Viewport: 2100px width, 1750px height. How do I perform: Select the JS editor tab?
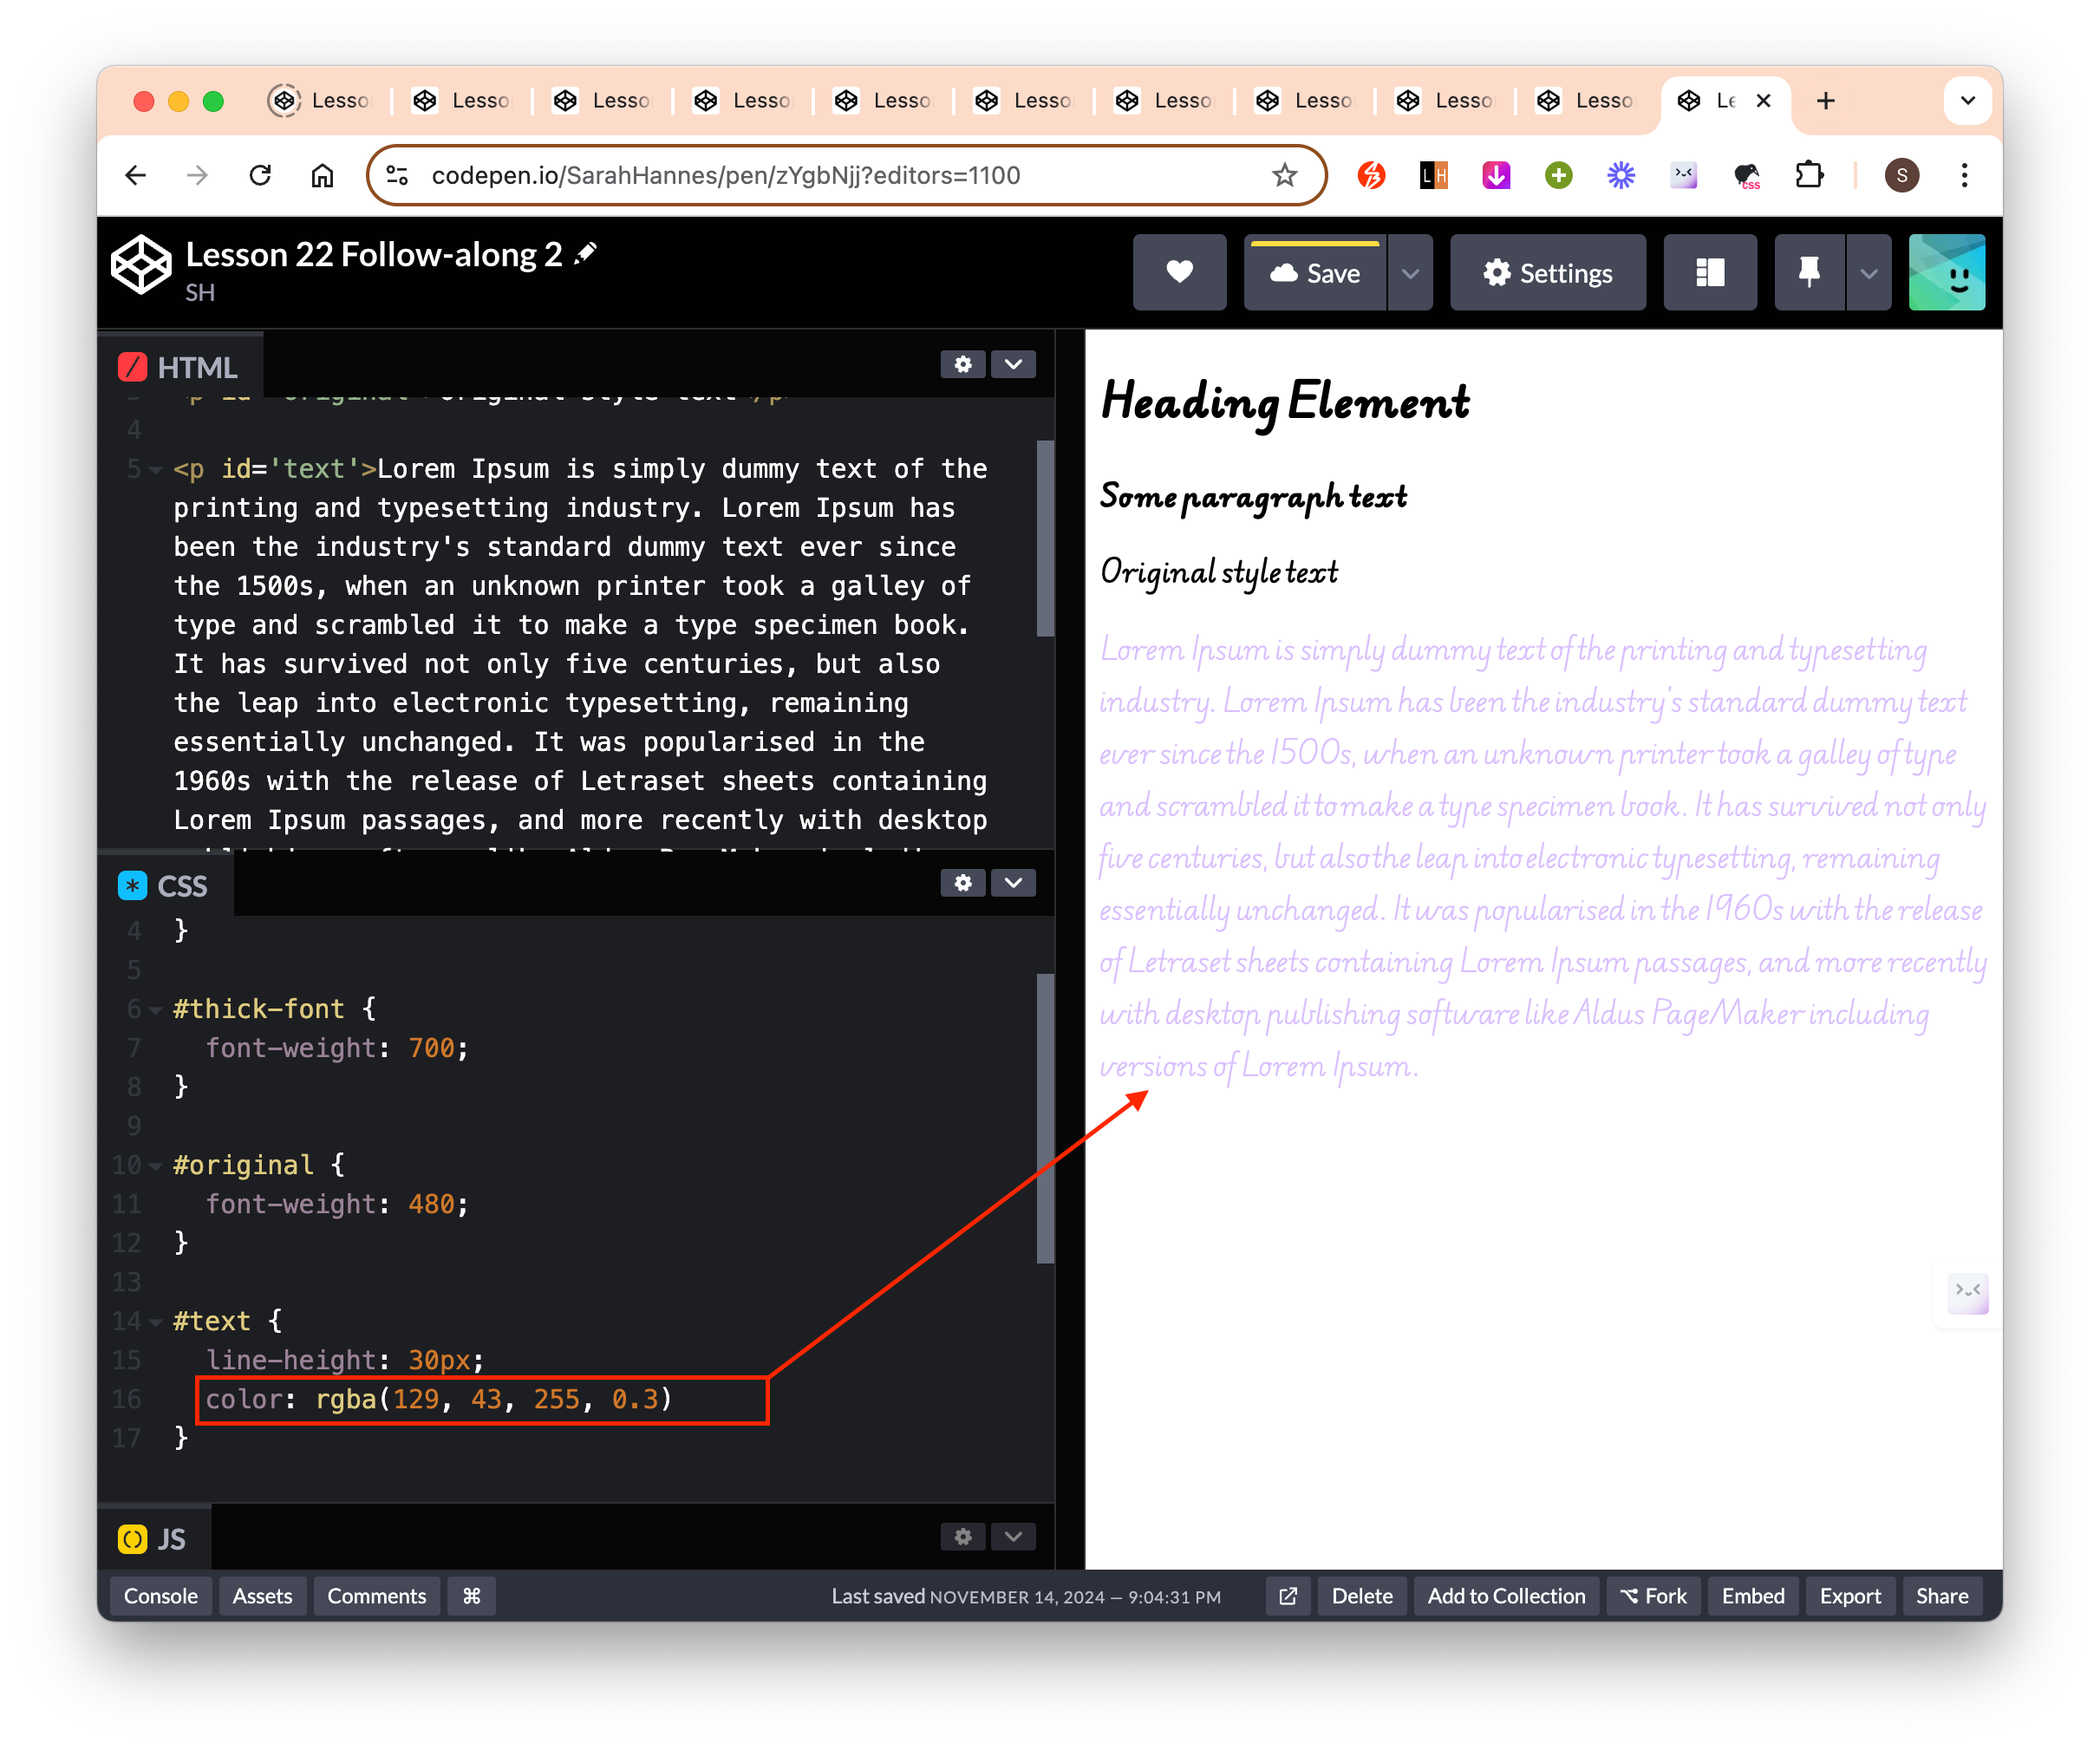154,1538
